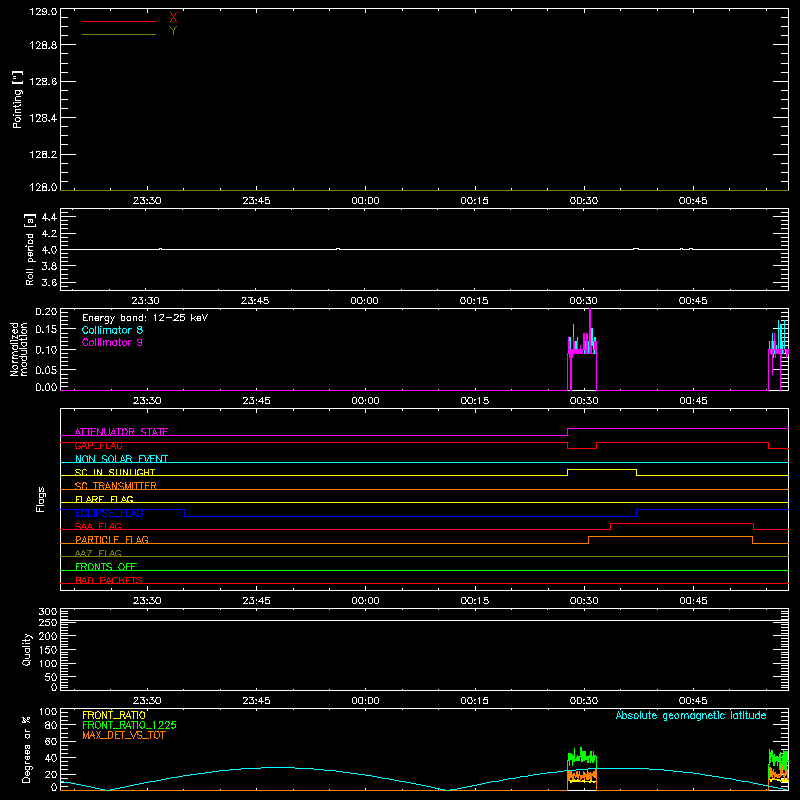Select the 0.15 modulation tick value
This screenshot has width=800, height=800.
coord(46,330)
